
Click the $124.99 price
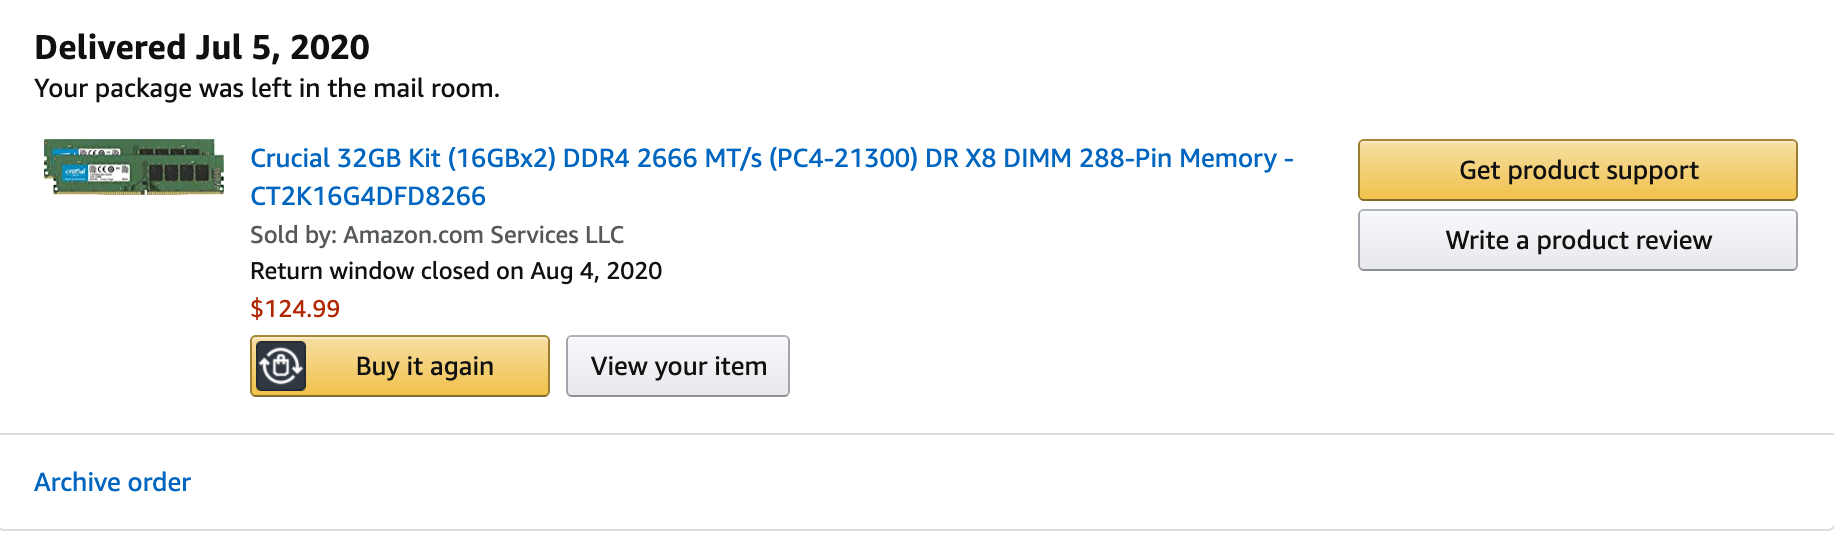295,309
